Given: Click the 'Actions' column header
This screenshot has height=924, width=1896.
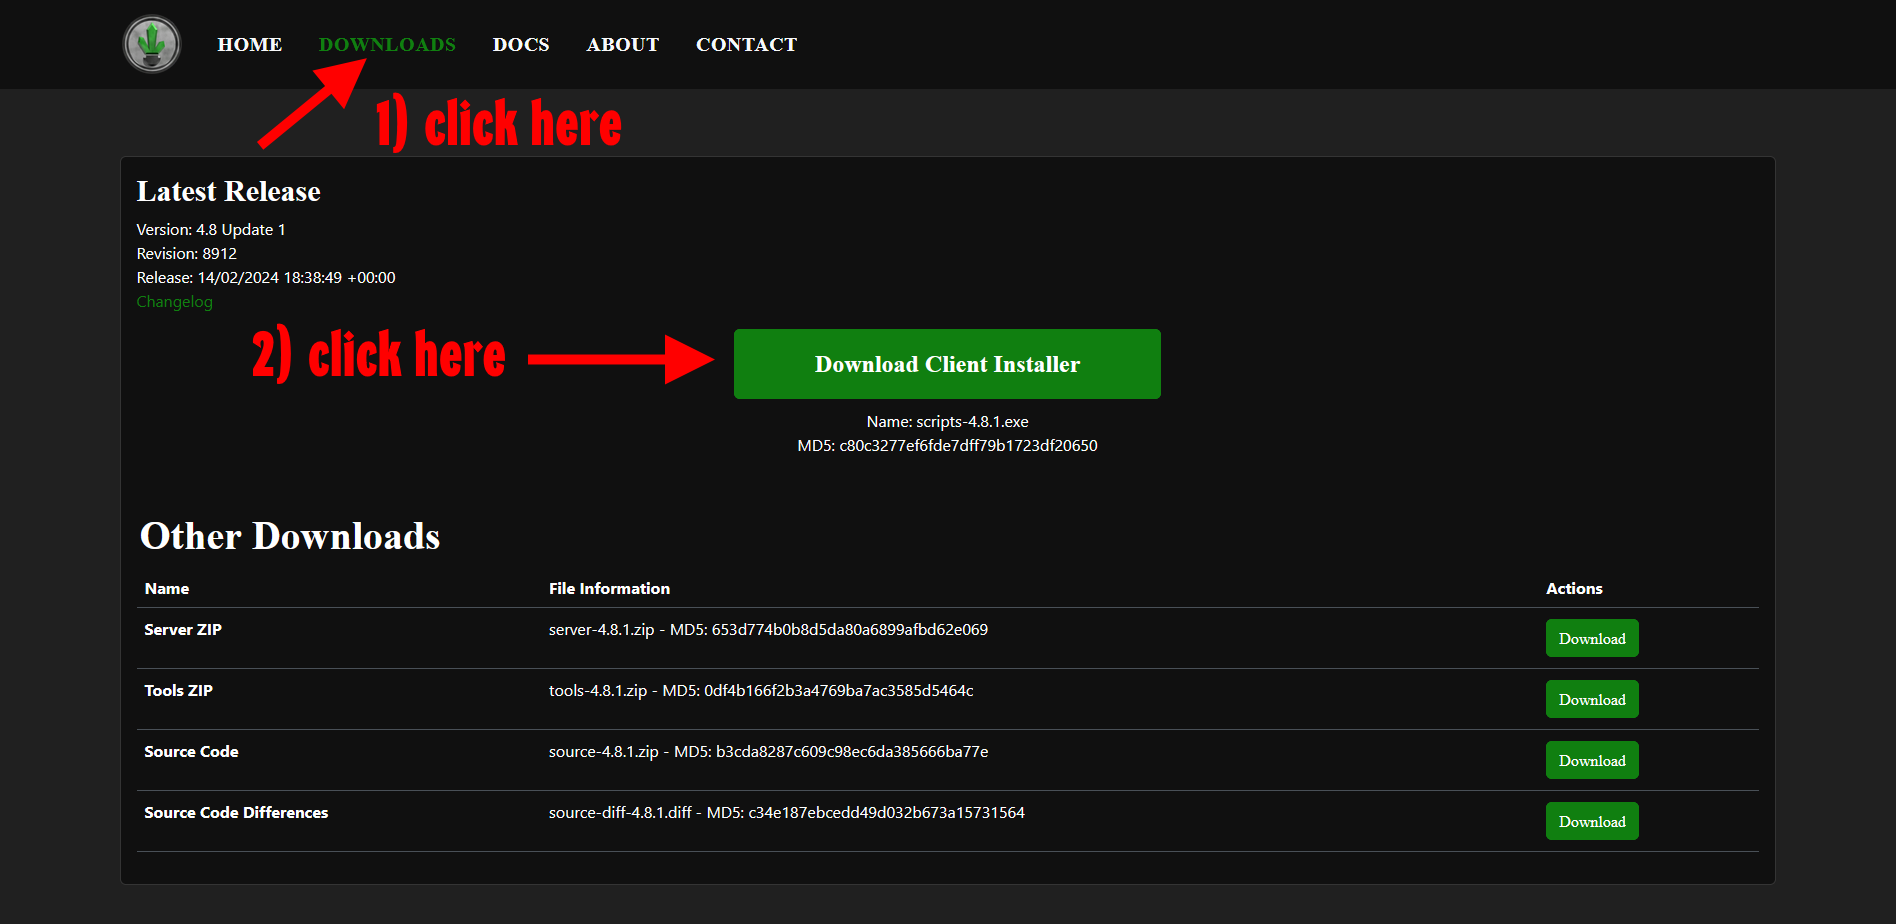Looking at the screenshot, I should coord(1574,589).
